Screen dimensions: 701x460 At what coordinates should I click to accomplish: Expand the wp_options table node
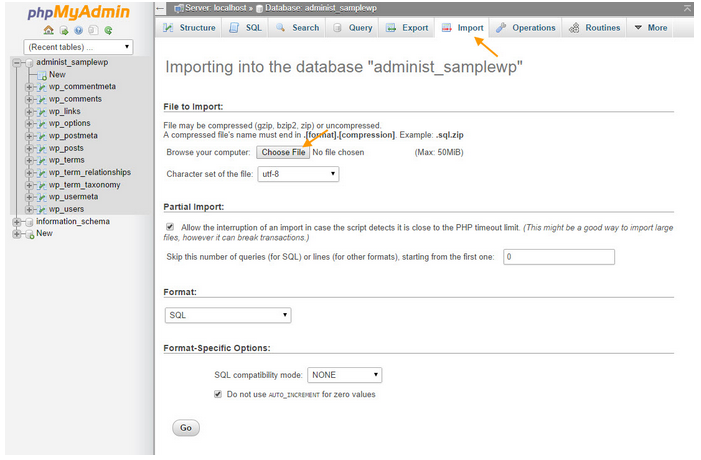pos(30,124)
